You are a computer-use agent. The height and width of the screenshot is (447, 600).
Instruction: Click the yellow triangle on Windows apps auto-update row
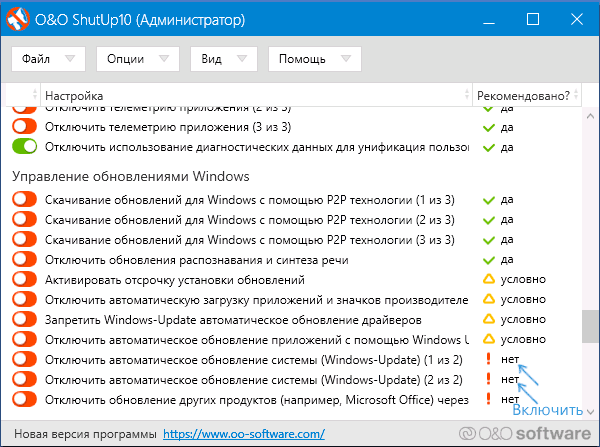click(489, 339)
